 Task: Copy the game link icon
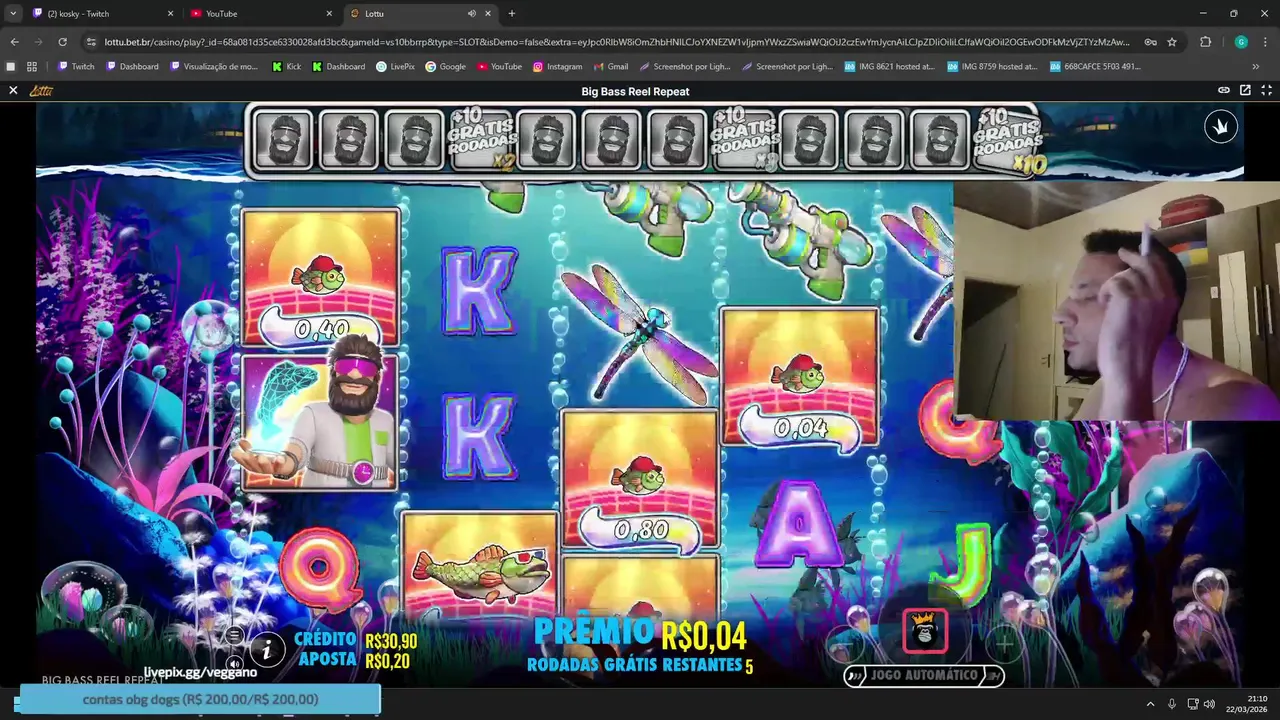[1223, 90]
